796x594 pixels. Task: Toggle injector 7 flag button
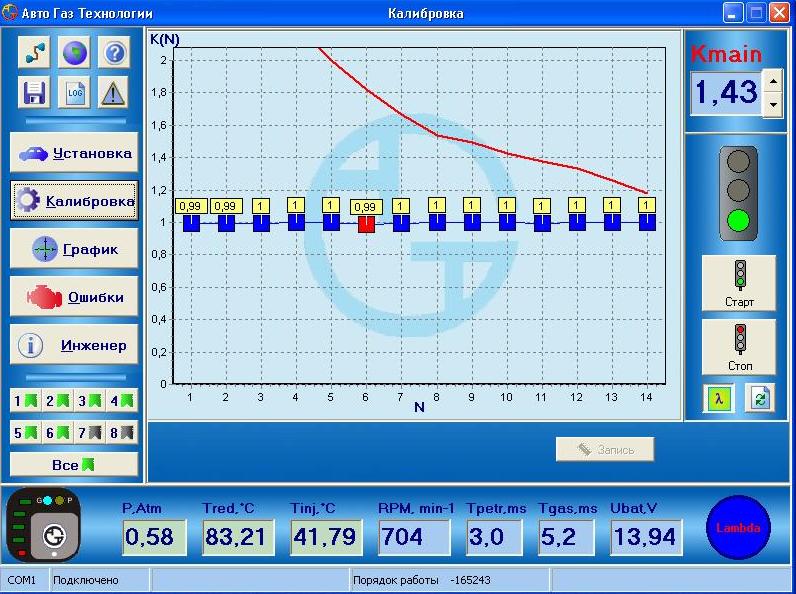(89, 433)
